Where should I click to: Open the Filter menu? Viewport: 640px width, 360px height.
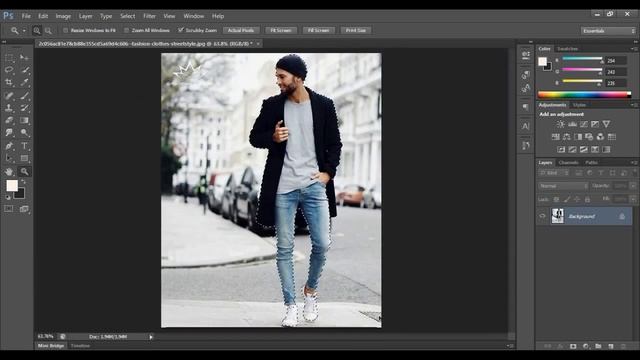(x=149, y=16)
